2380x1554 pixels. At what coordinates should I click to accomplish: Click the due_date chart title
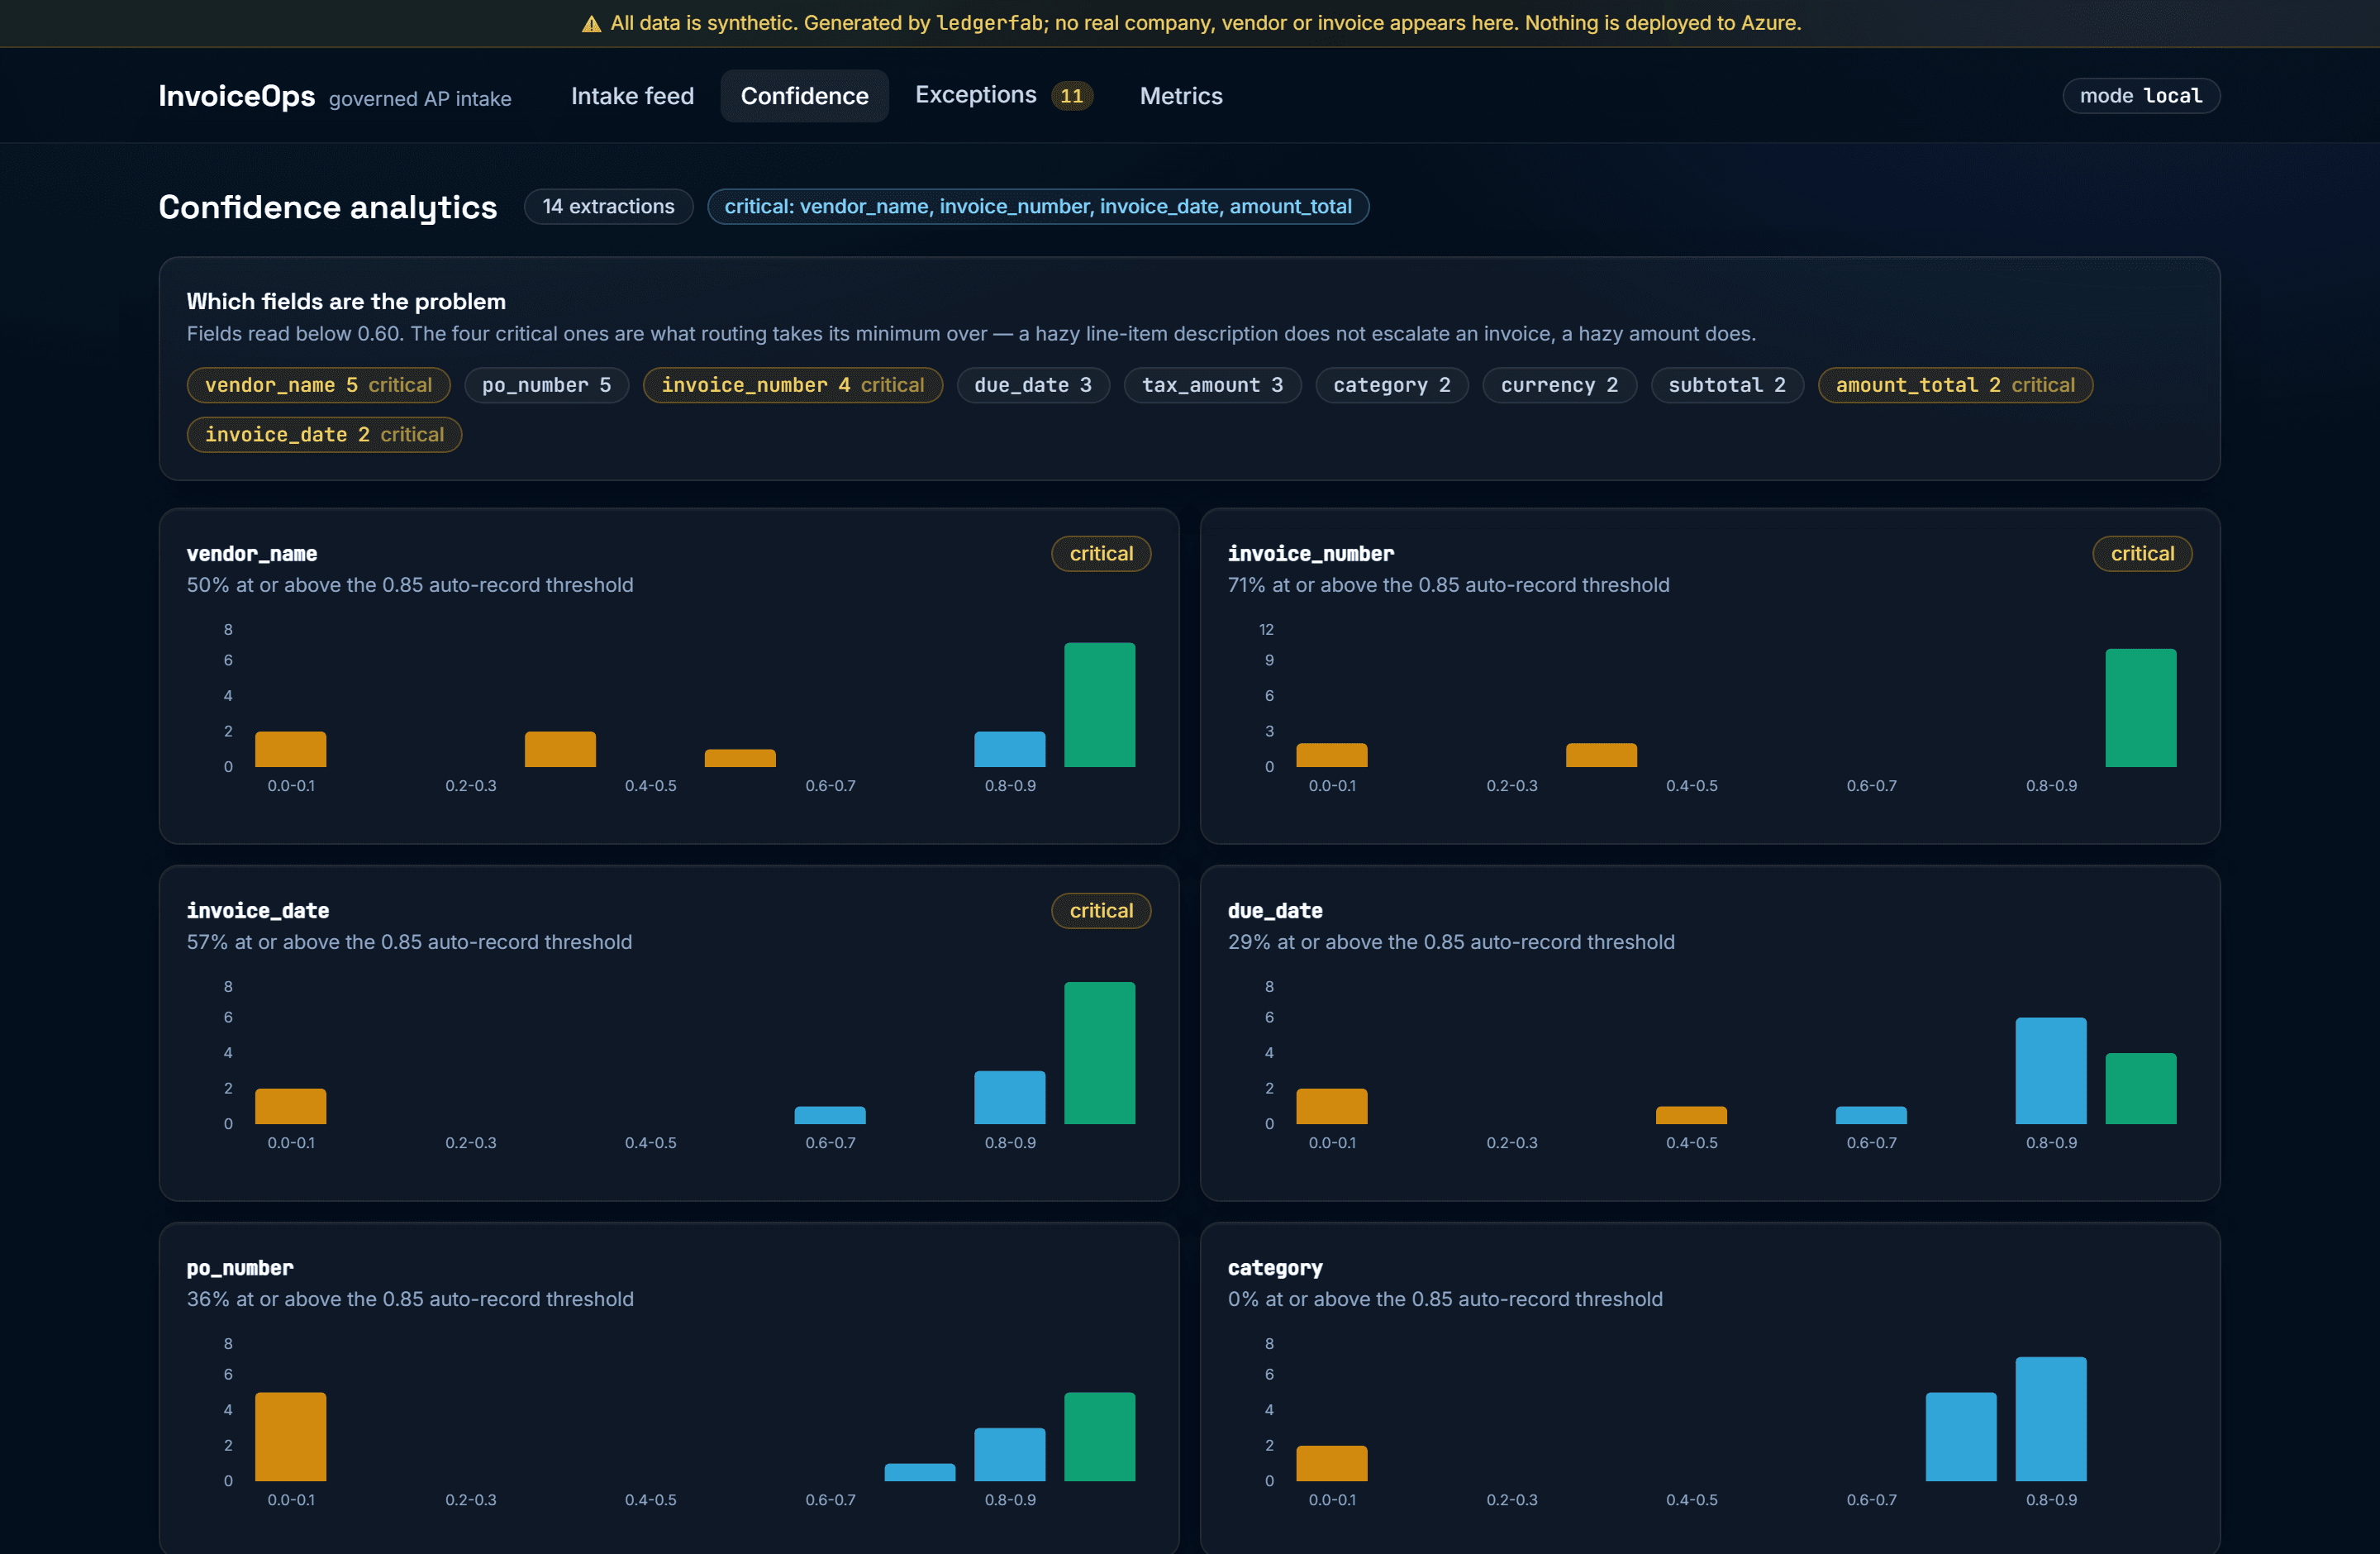[x=1275, y=911]
